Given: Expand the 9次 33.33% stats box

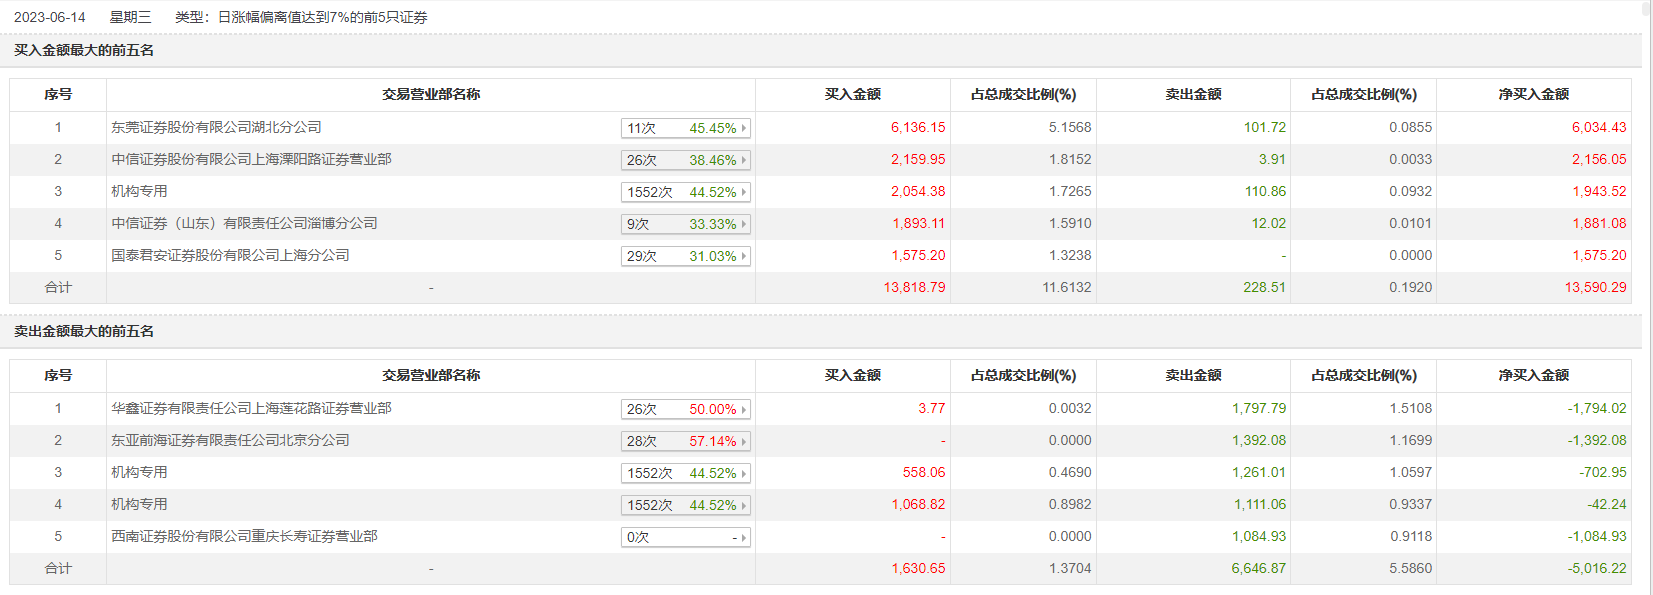Looking at the screenshot, I should point(685,224).
